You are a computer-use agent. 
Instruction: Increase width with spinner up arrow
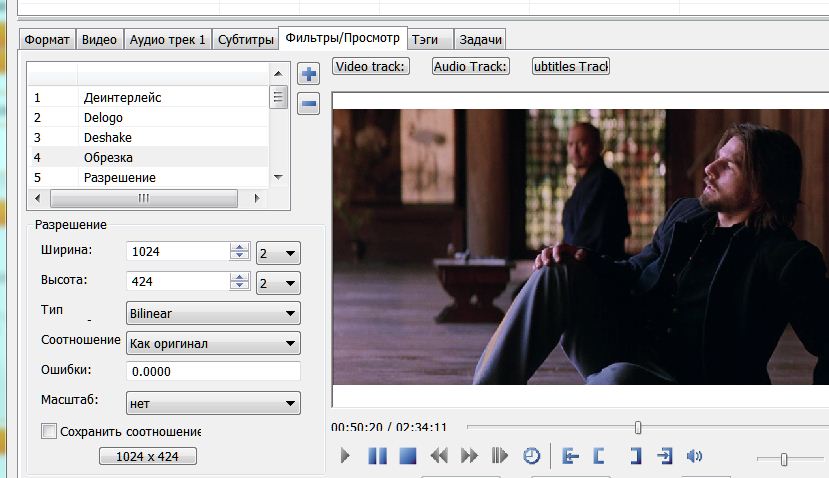[x=240, y=247]
